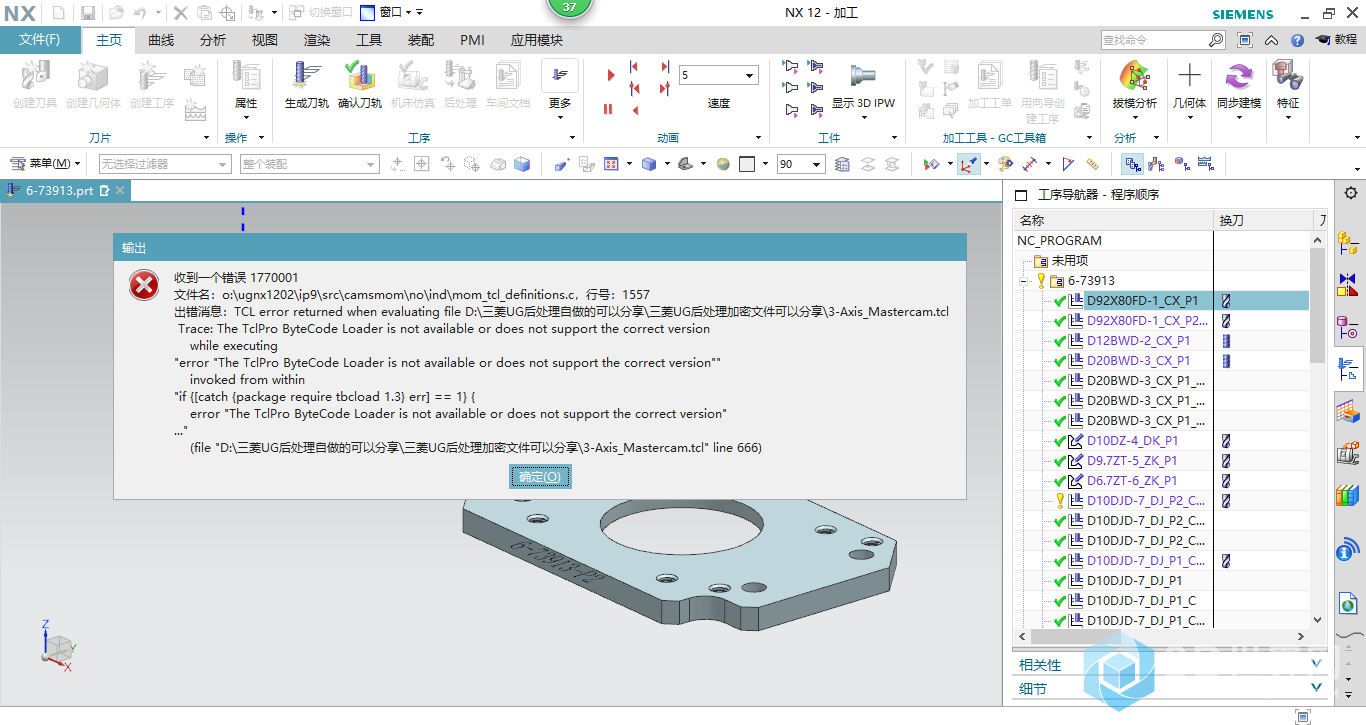
Task: Click the Save icon in title bar
Action: [x=88, y=13]
